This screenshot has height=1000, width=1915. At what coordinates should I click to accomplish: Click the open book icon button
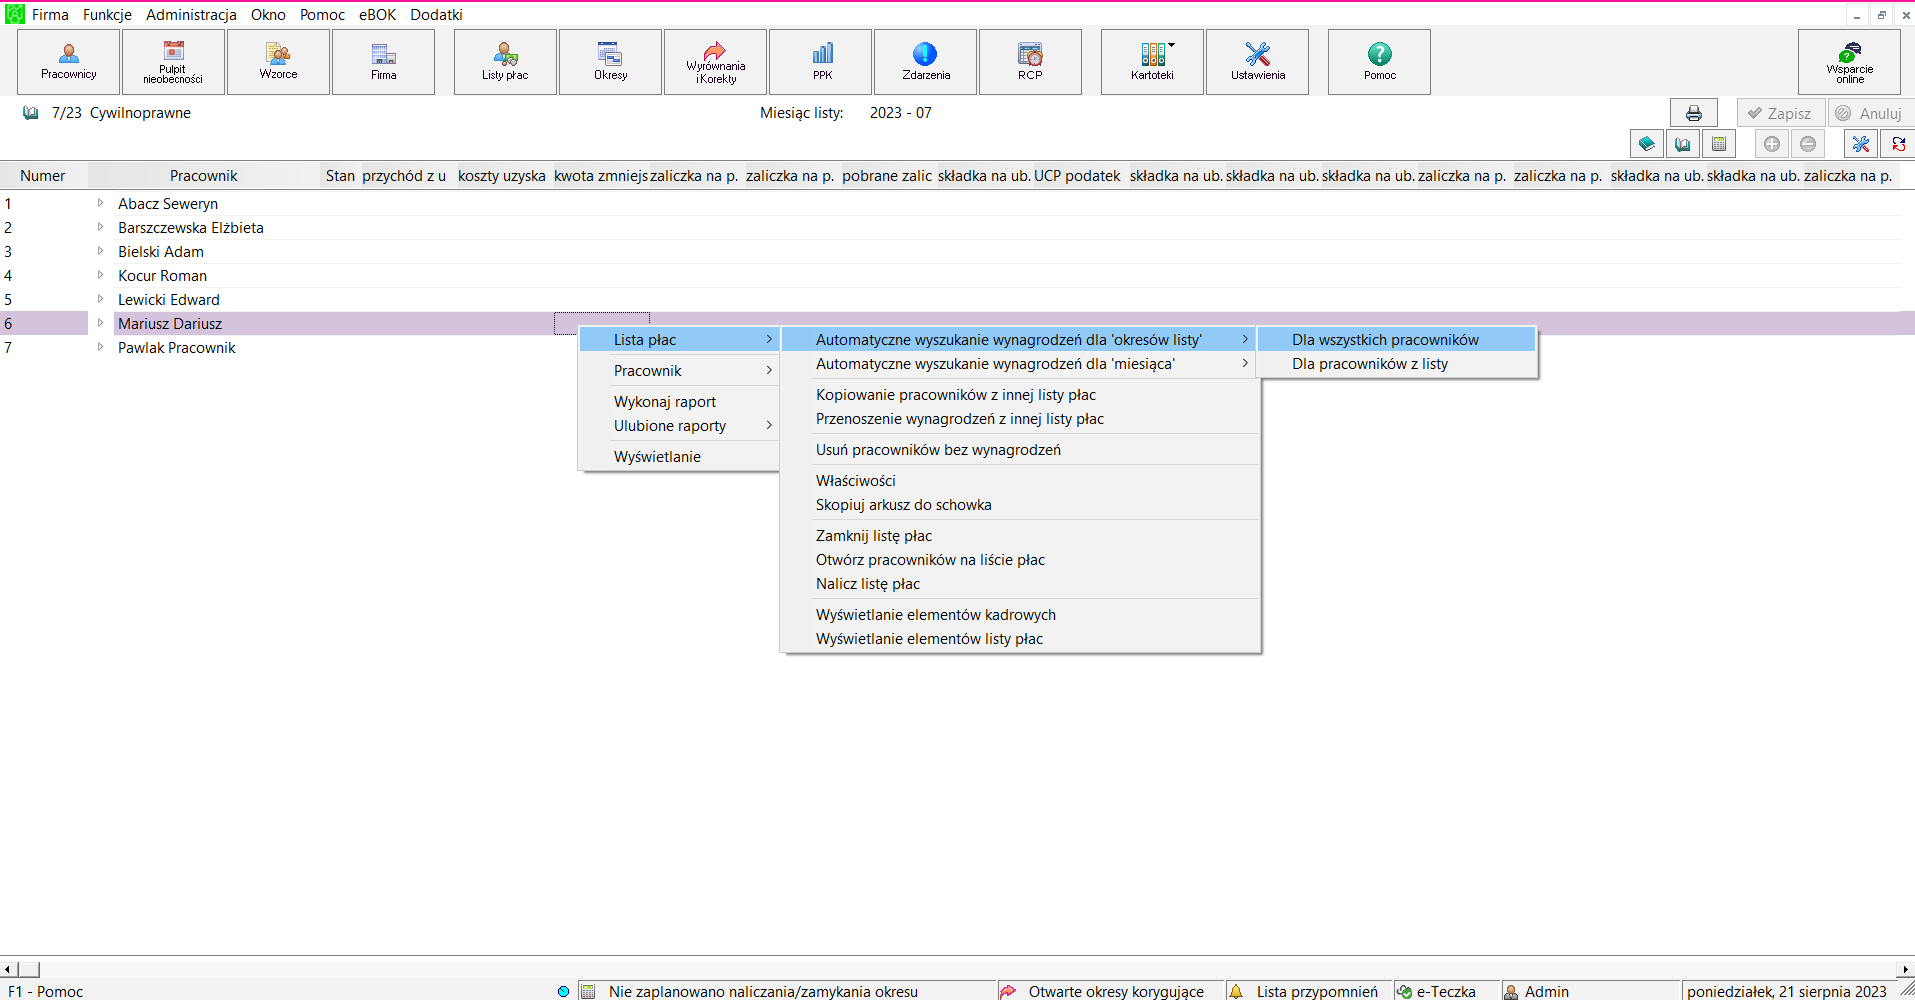pyautogui.click(x=1683, y=144)
